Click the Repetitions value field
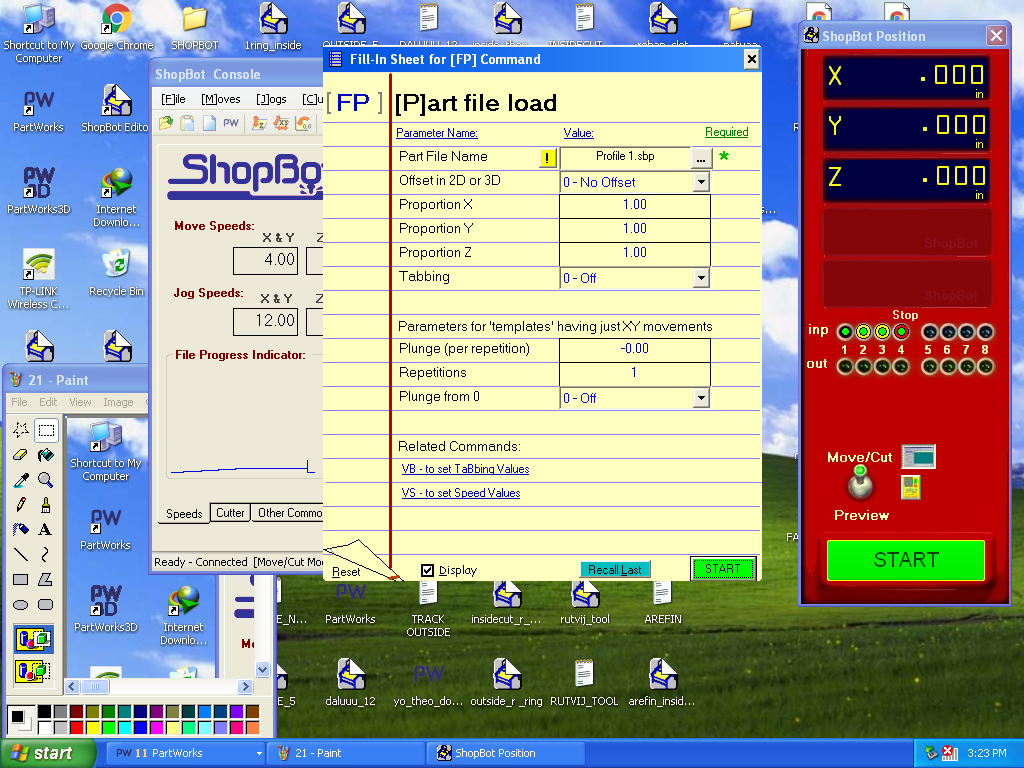This screenshot has width=1024, height=768. coord(635,373)
